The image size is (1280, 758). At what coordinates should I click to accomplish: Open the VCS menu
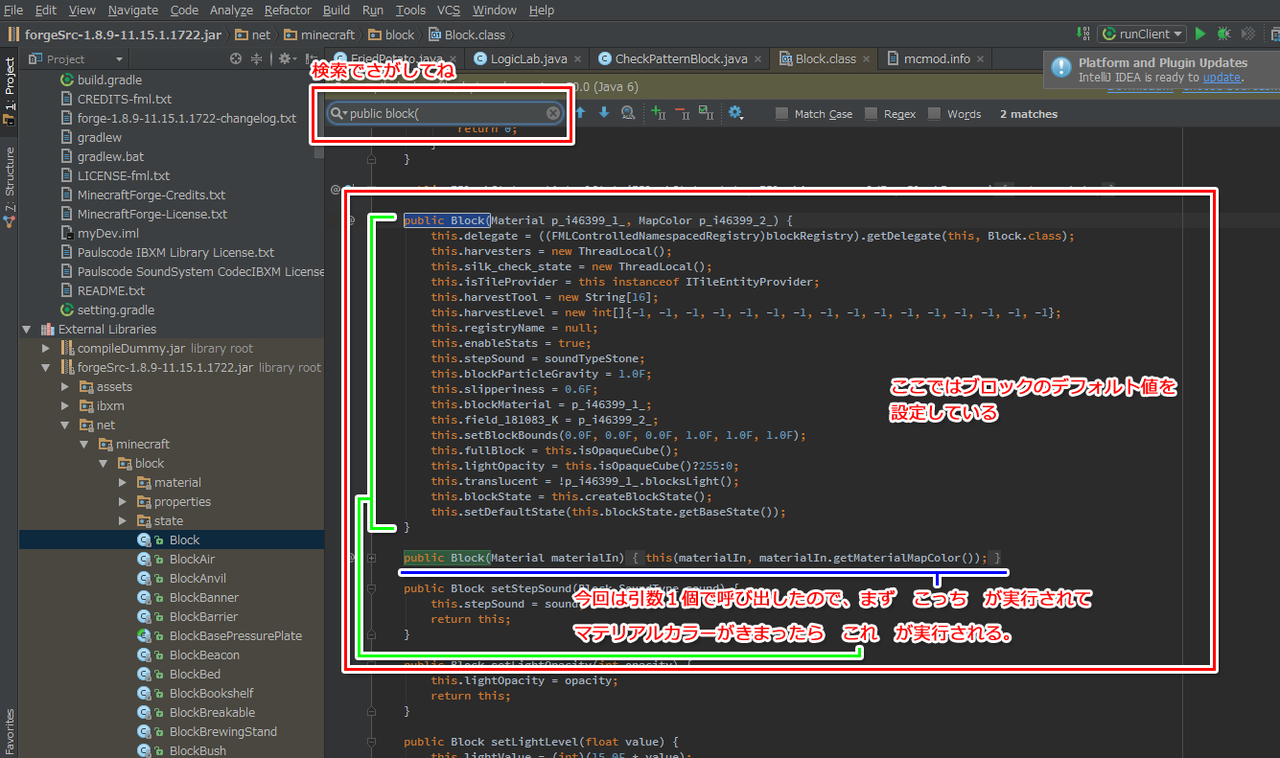(x=449, y=10)
